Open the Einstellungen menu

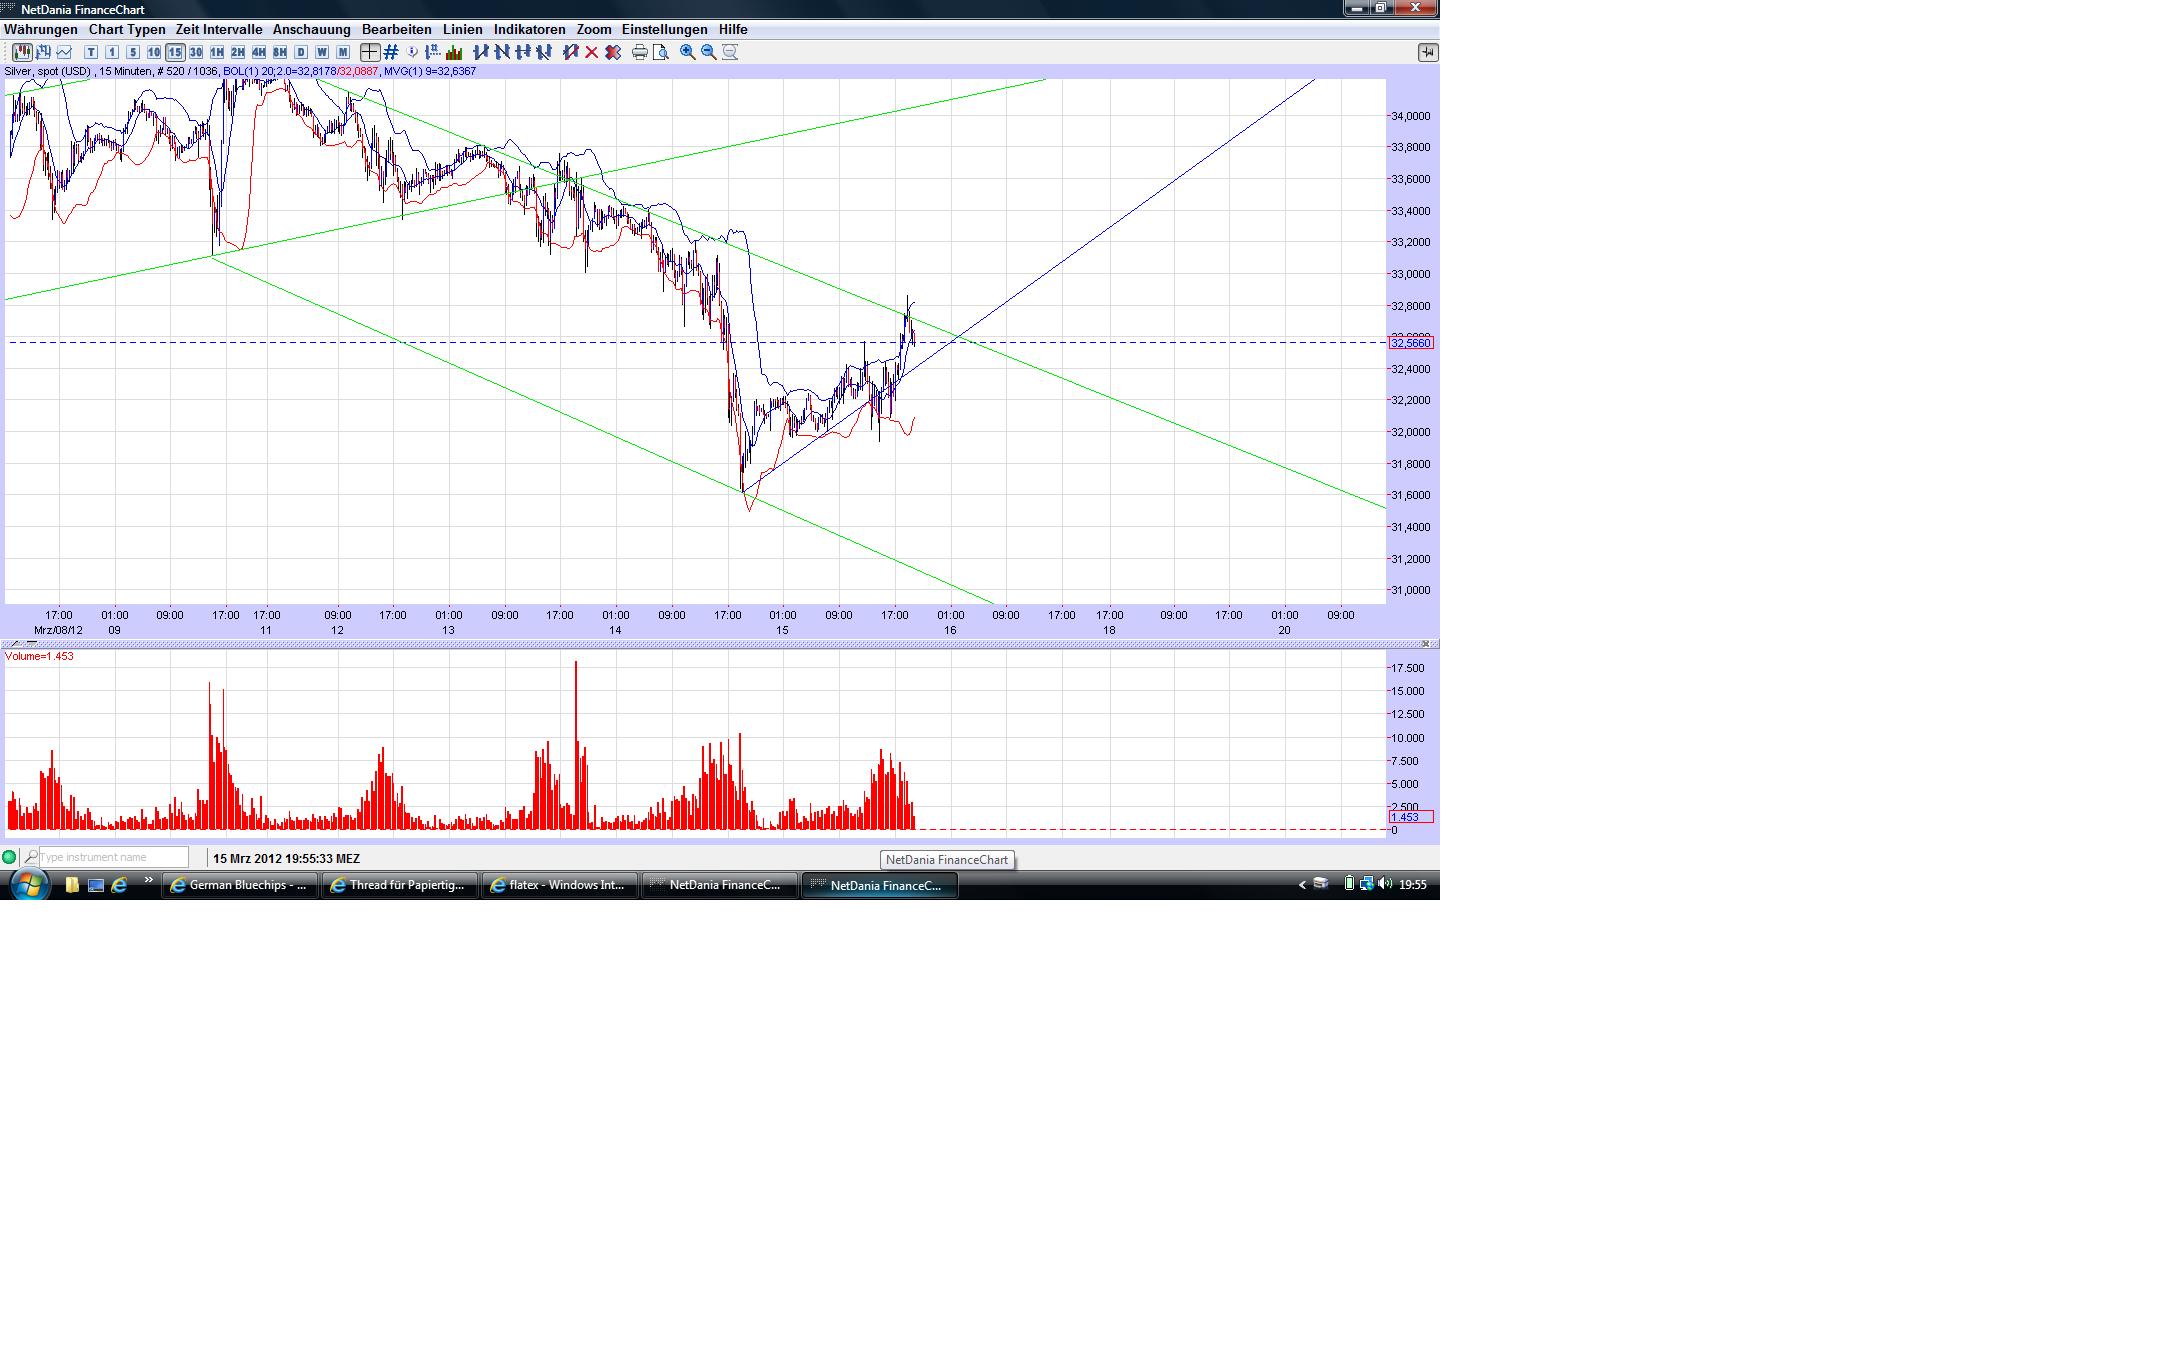pyautogui.click(x=664, y=29)
